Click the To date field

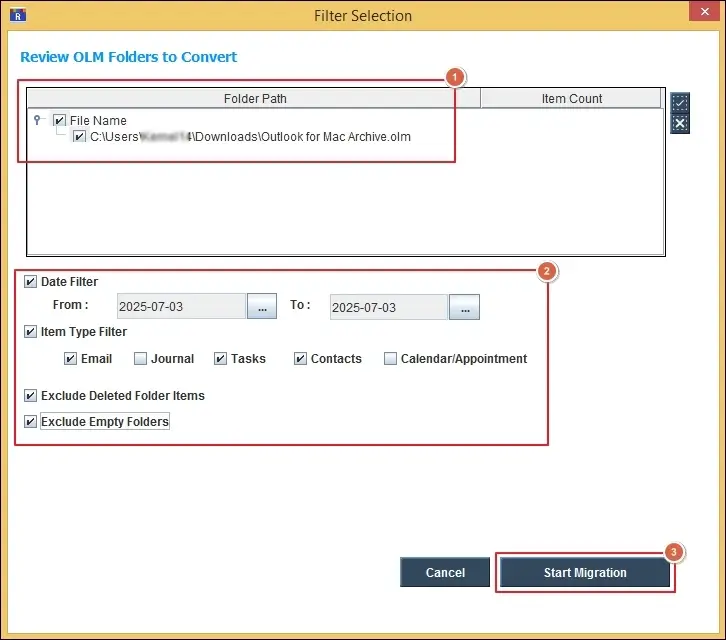389,307
